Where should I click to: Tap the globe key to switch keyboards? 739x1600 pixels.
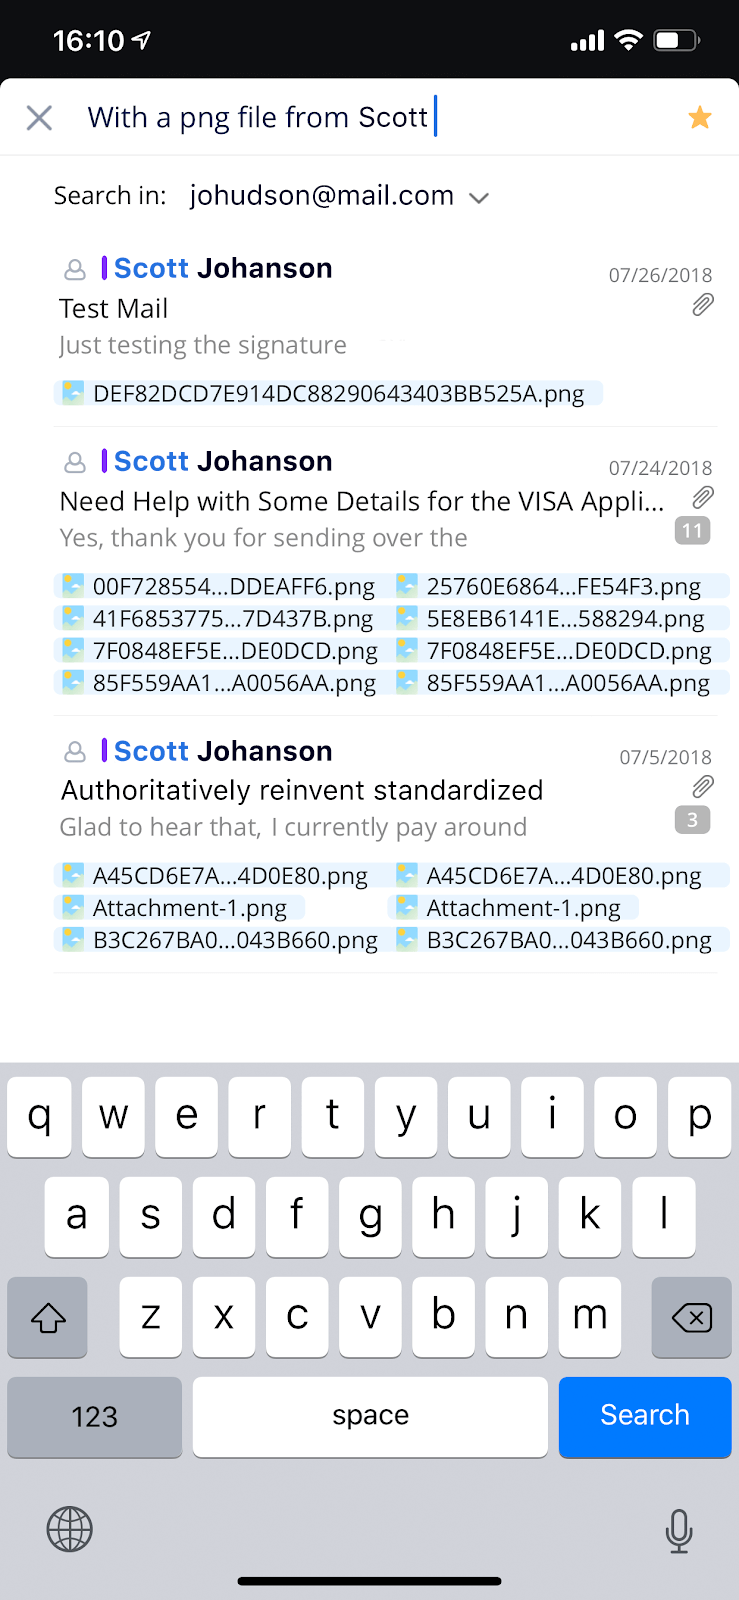(x=69, y=1529)
